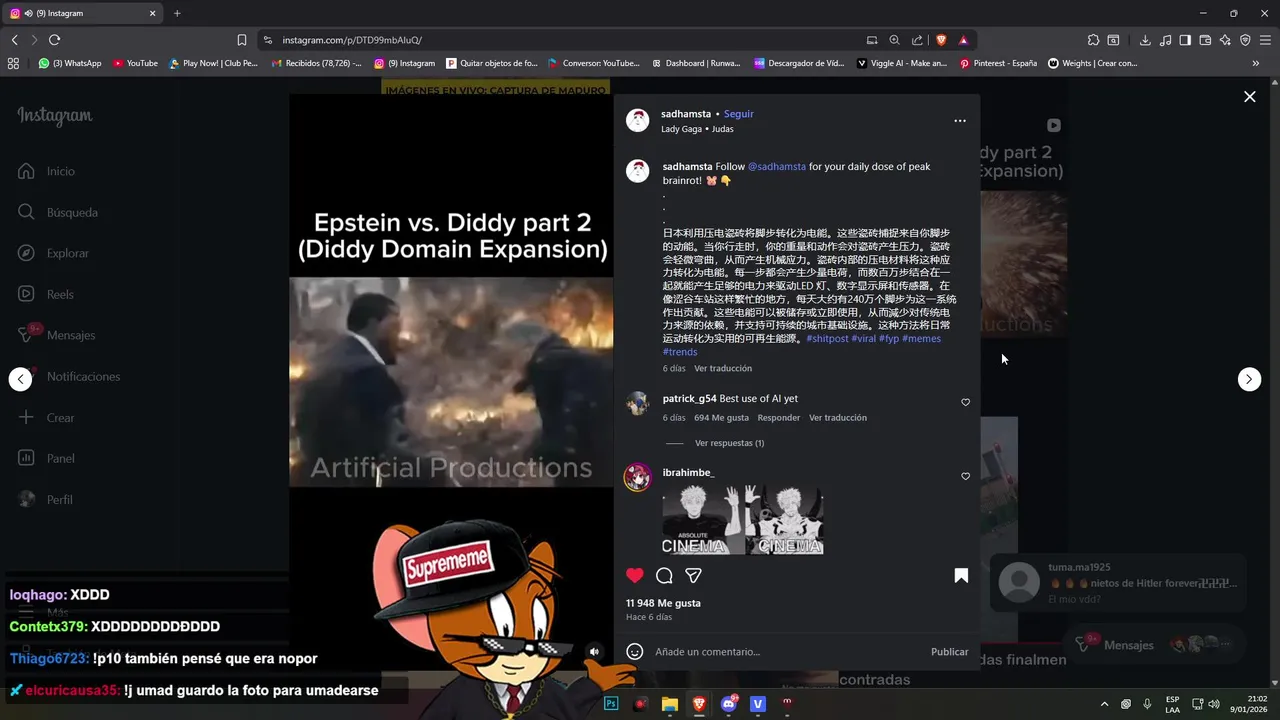Open Discord from the taskbar
The height and width of the screenshot is (720, 1280).
(x=728, y=704)
